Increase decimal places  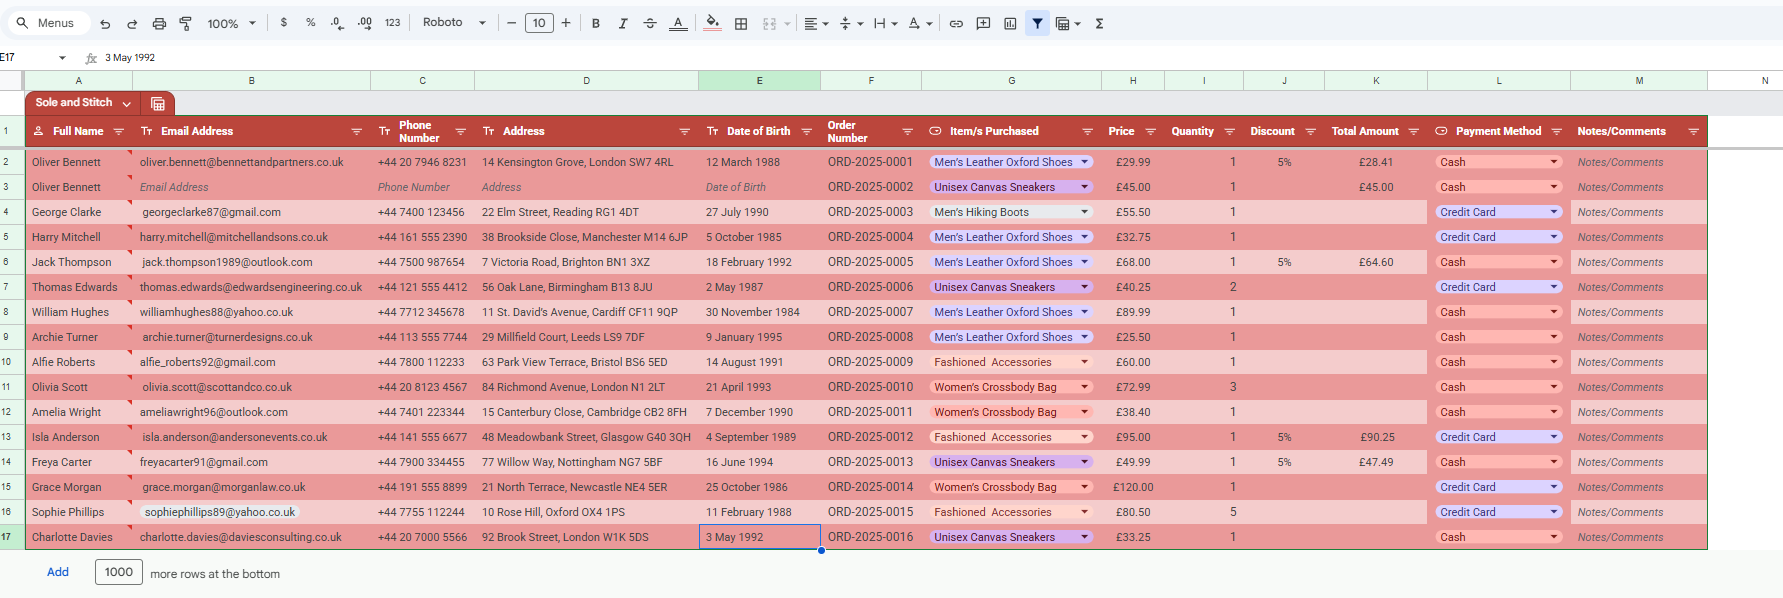click(365, 22)
